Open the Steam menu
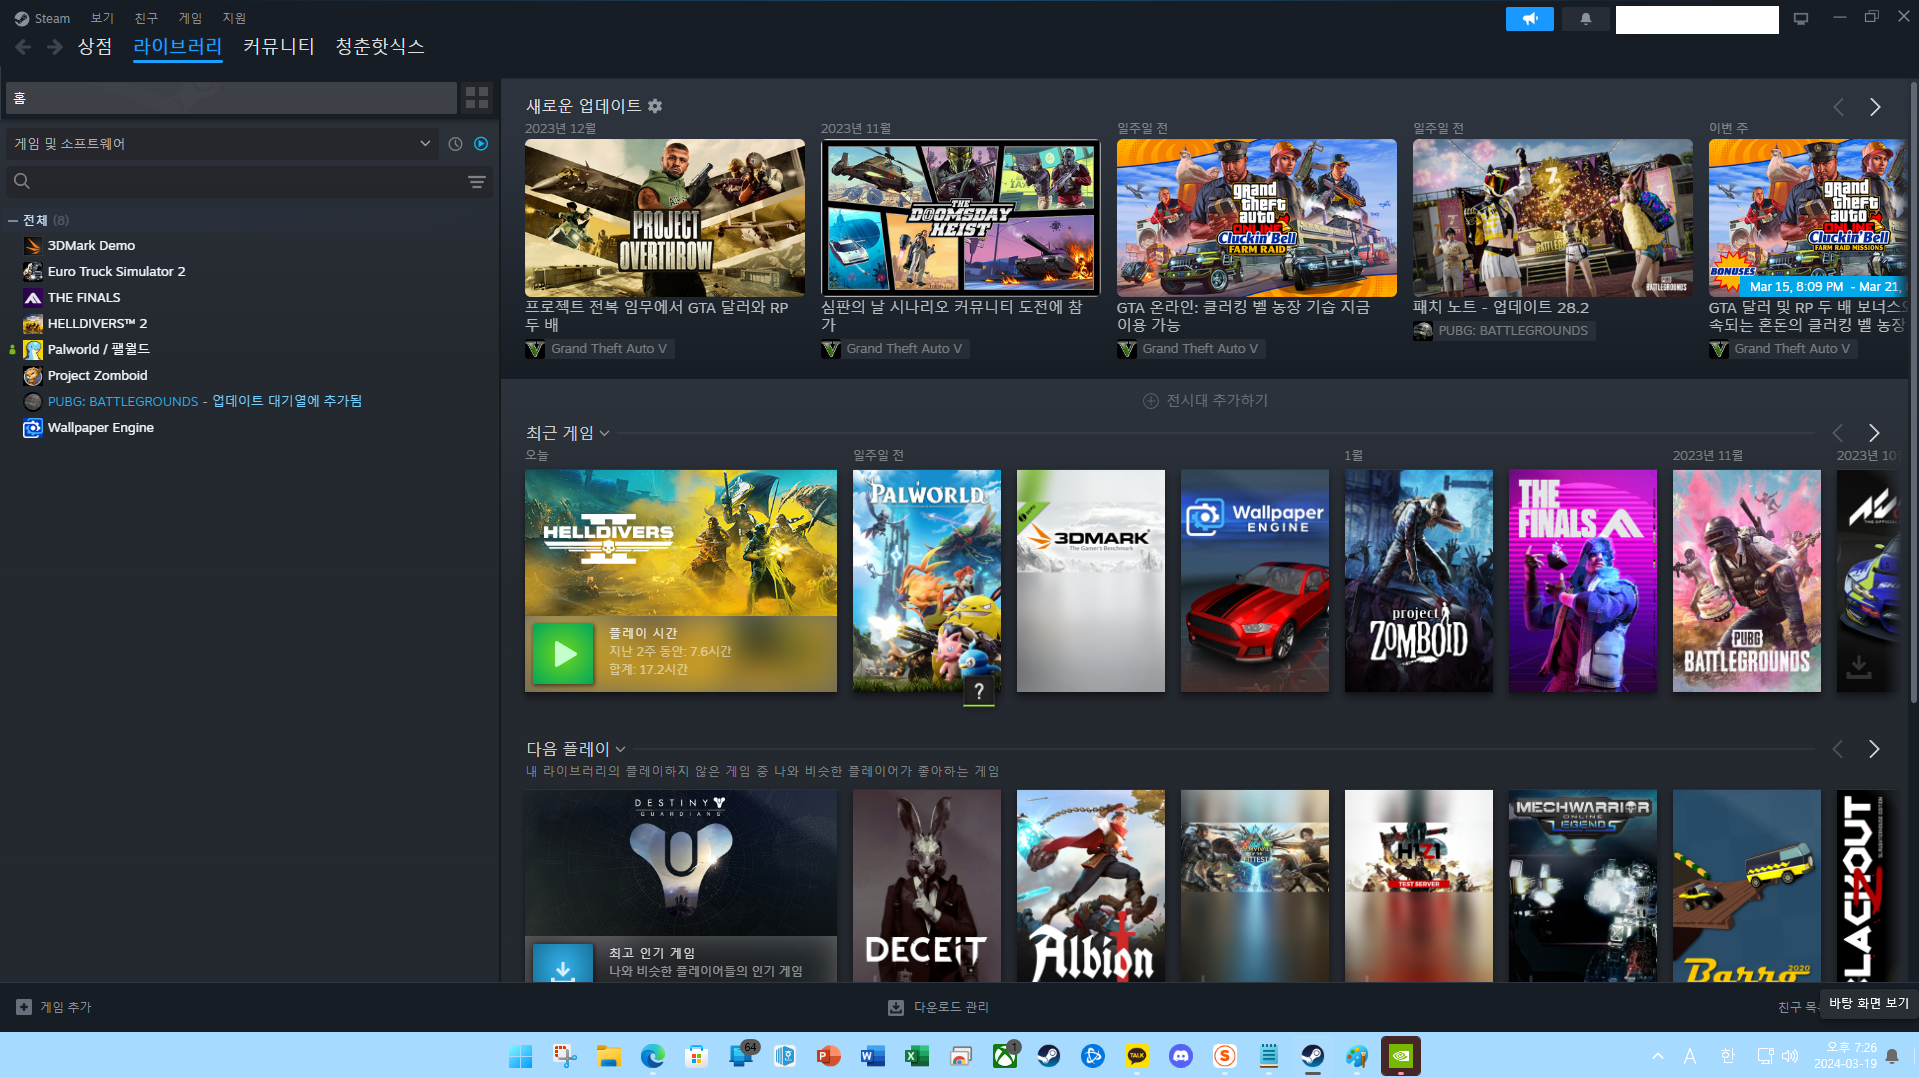The height and width of the screenshot is (1077, 1919). [42, 18]
